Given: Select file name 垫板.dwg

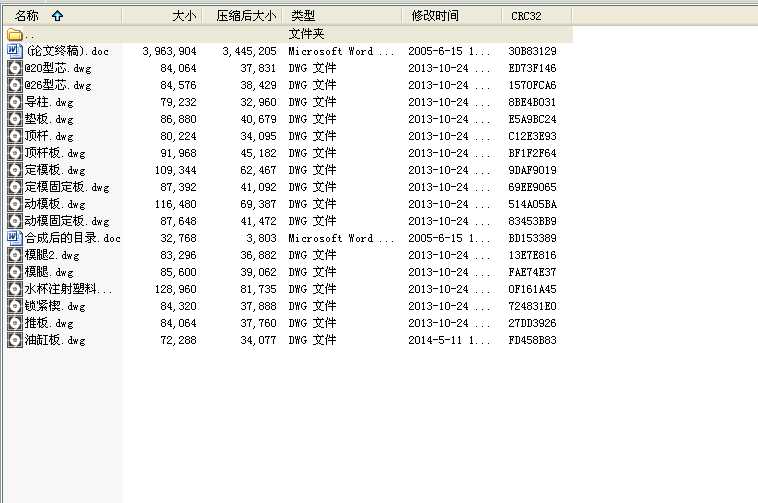Looking at the screenshot, I should (49, 119).
